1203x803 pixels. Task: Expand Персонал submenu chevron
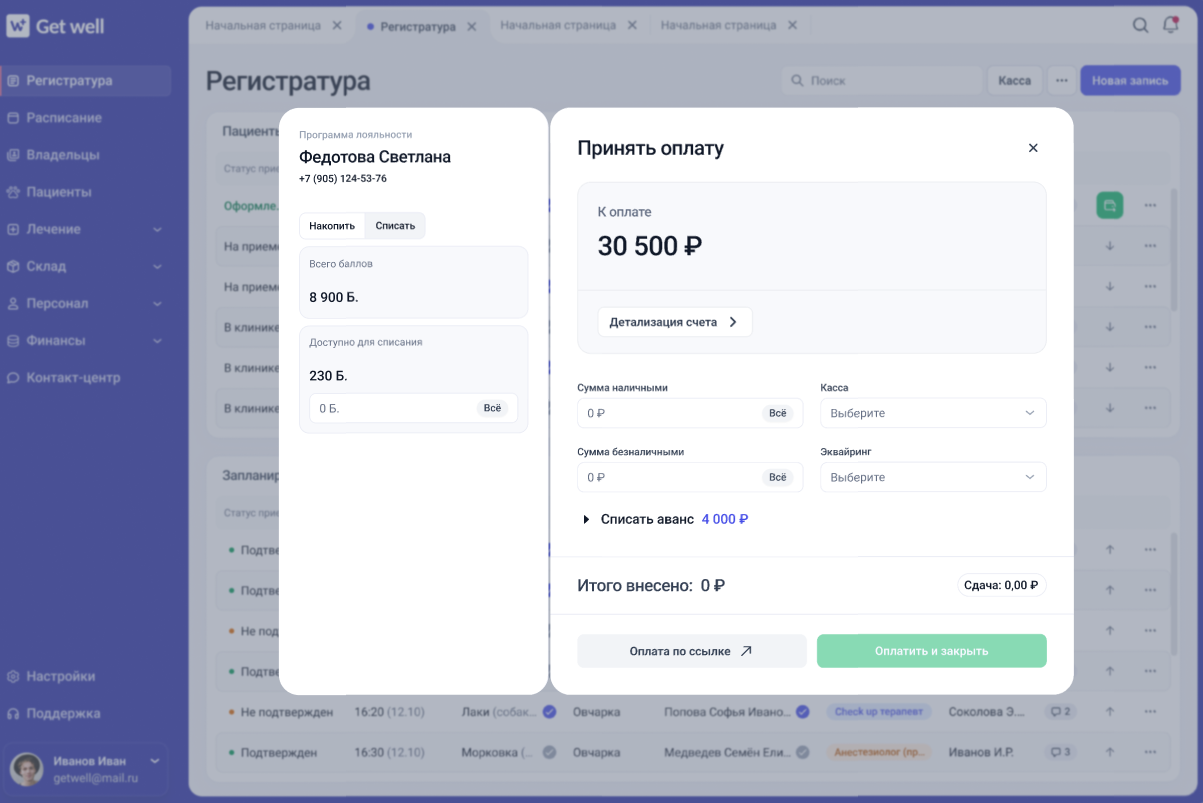coord(157,304)
